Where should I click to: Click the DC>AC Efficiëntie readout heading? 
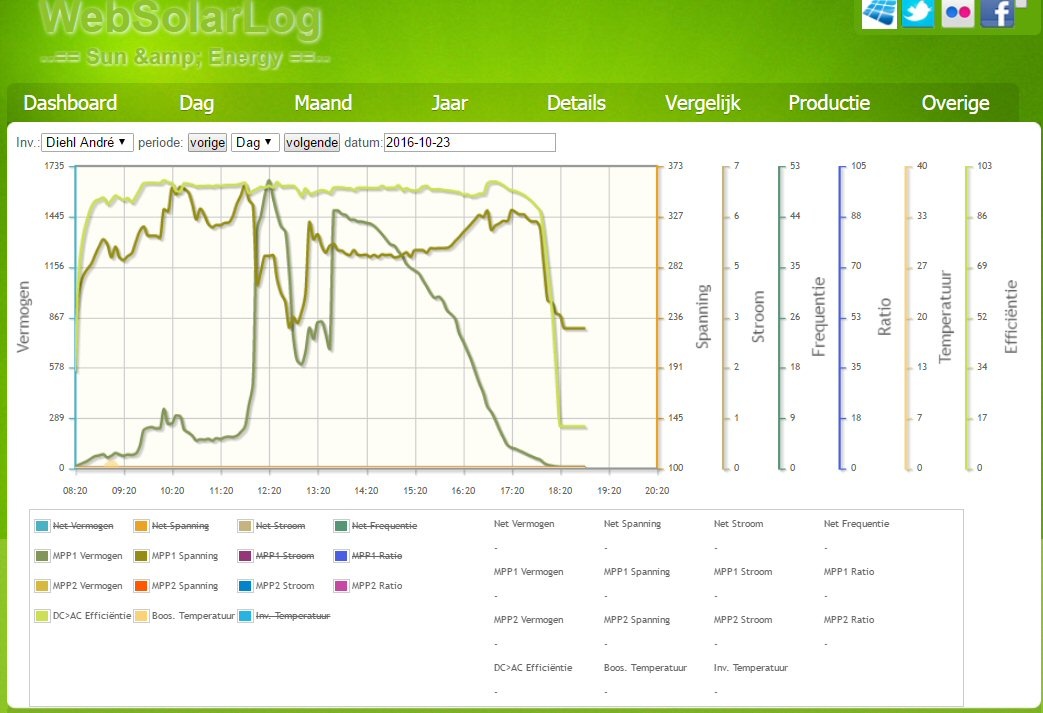click(x=533, y=668)
